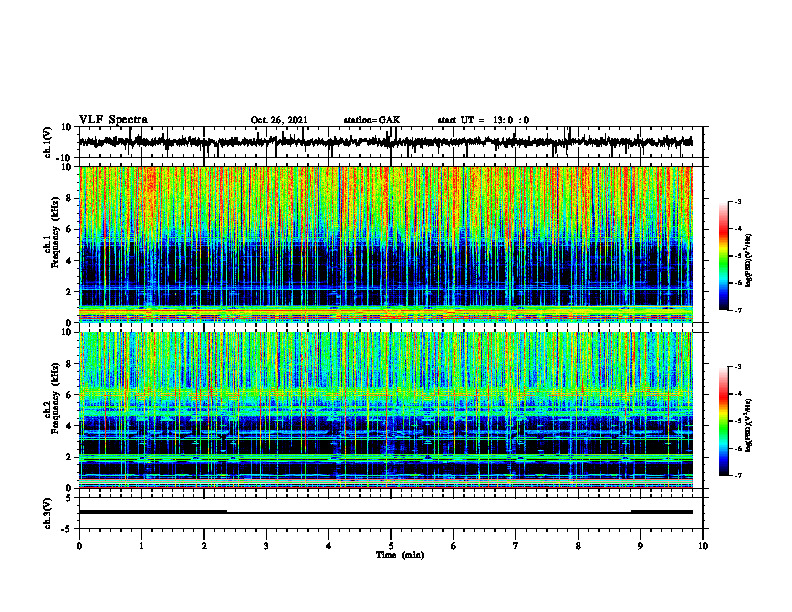Click the time axis tick label "8"
792x612 pixels.
click(578, 546)
